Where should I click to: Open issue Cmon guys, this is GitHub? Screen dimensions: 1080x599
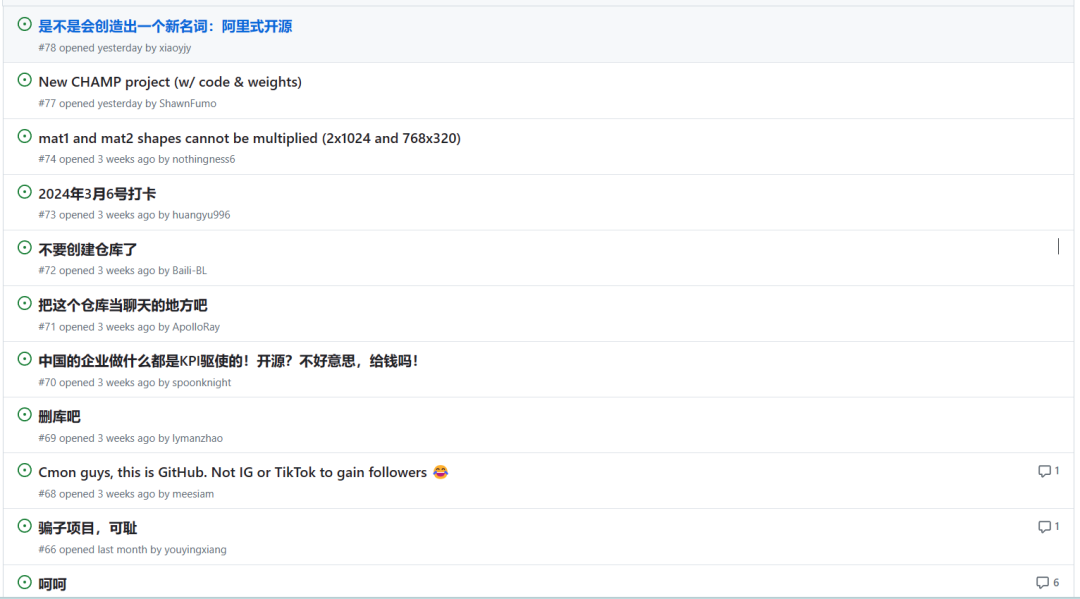point(243,472)
